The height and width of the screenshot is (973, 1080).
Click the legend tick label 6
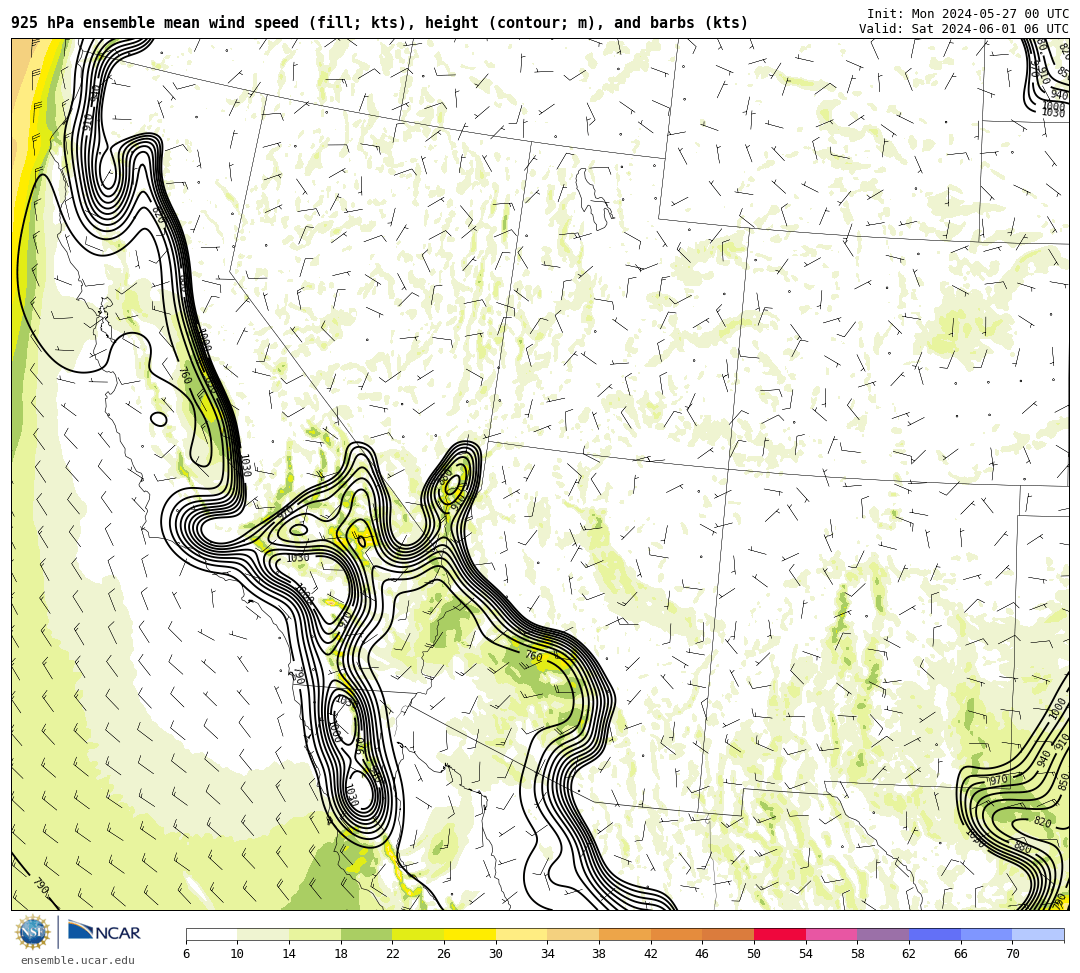click(186, 954)
